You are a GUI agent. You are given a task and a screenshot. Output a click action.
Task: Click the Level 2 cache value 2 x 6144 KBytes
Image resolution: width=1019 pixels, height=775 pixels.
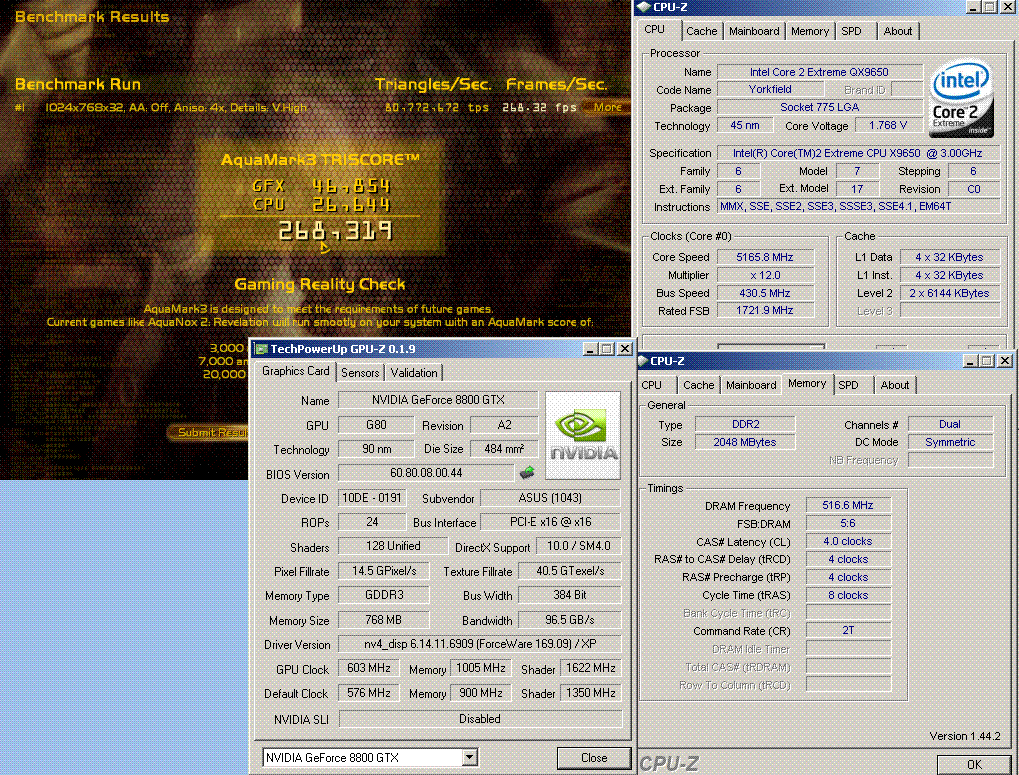[x=949, y=293]
